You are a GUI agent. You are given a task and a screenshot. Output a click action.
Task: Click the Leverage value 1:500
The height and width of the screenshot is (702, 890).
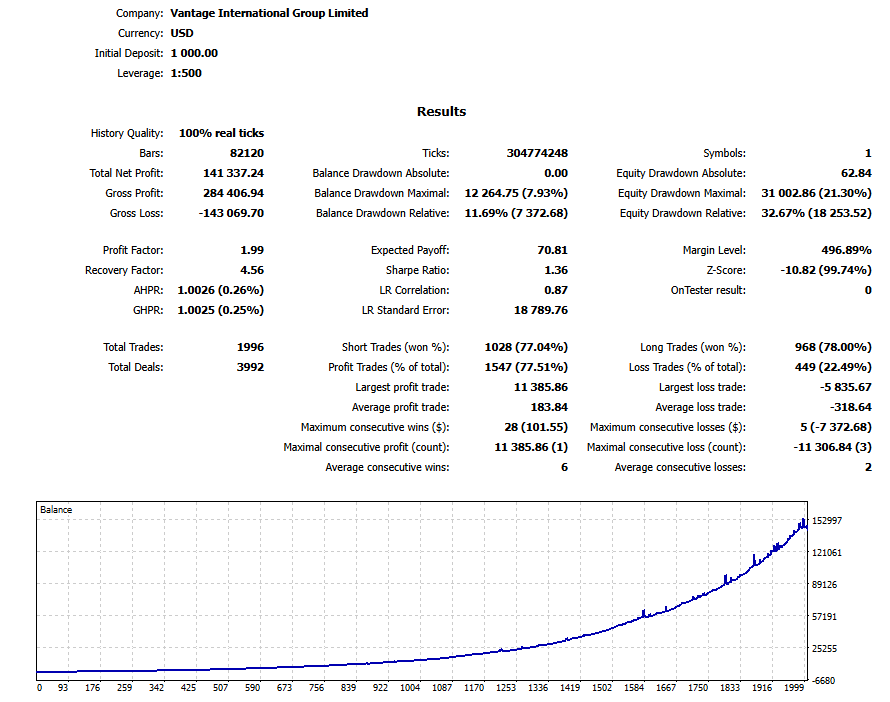tap(186, 72)
